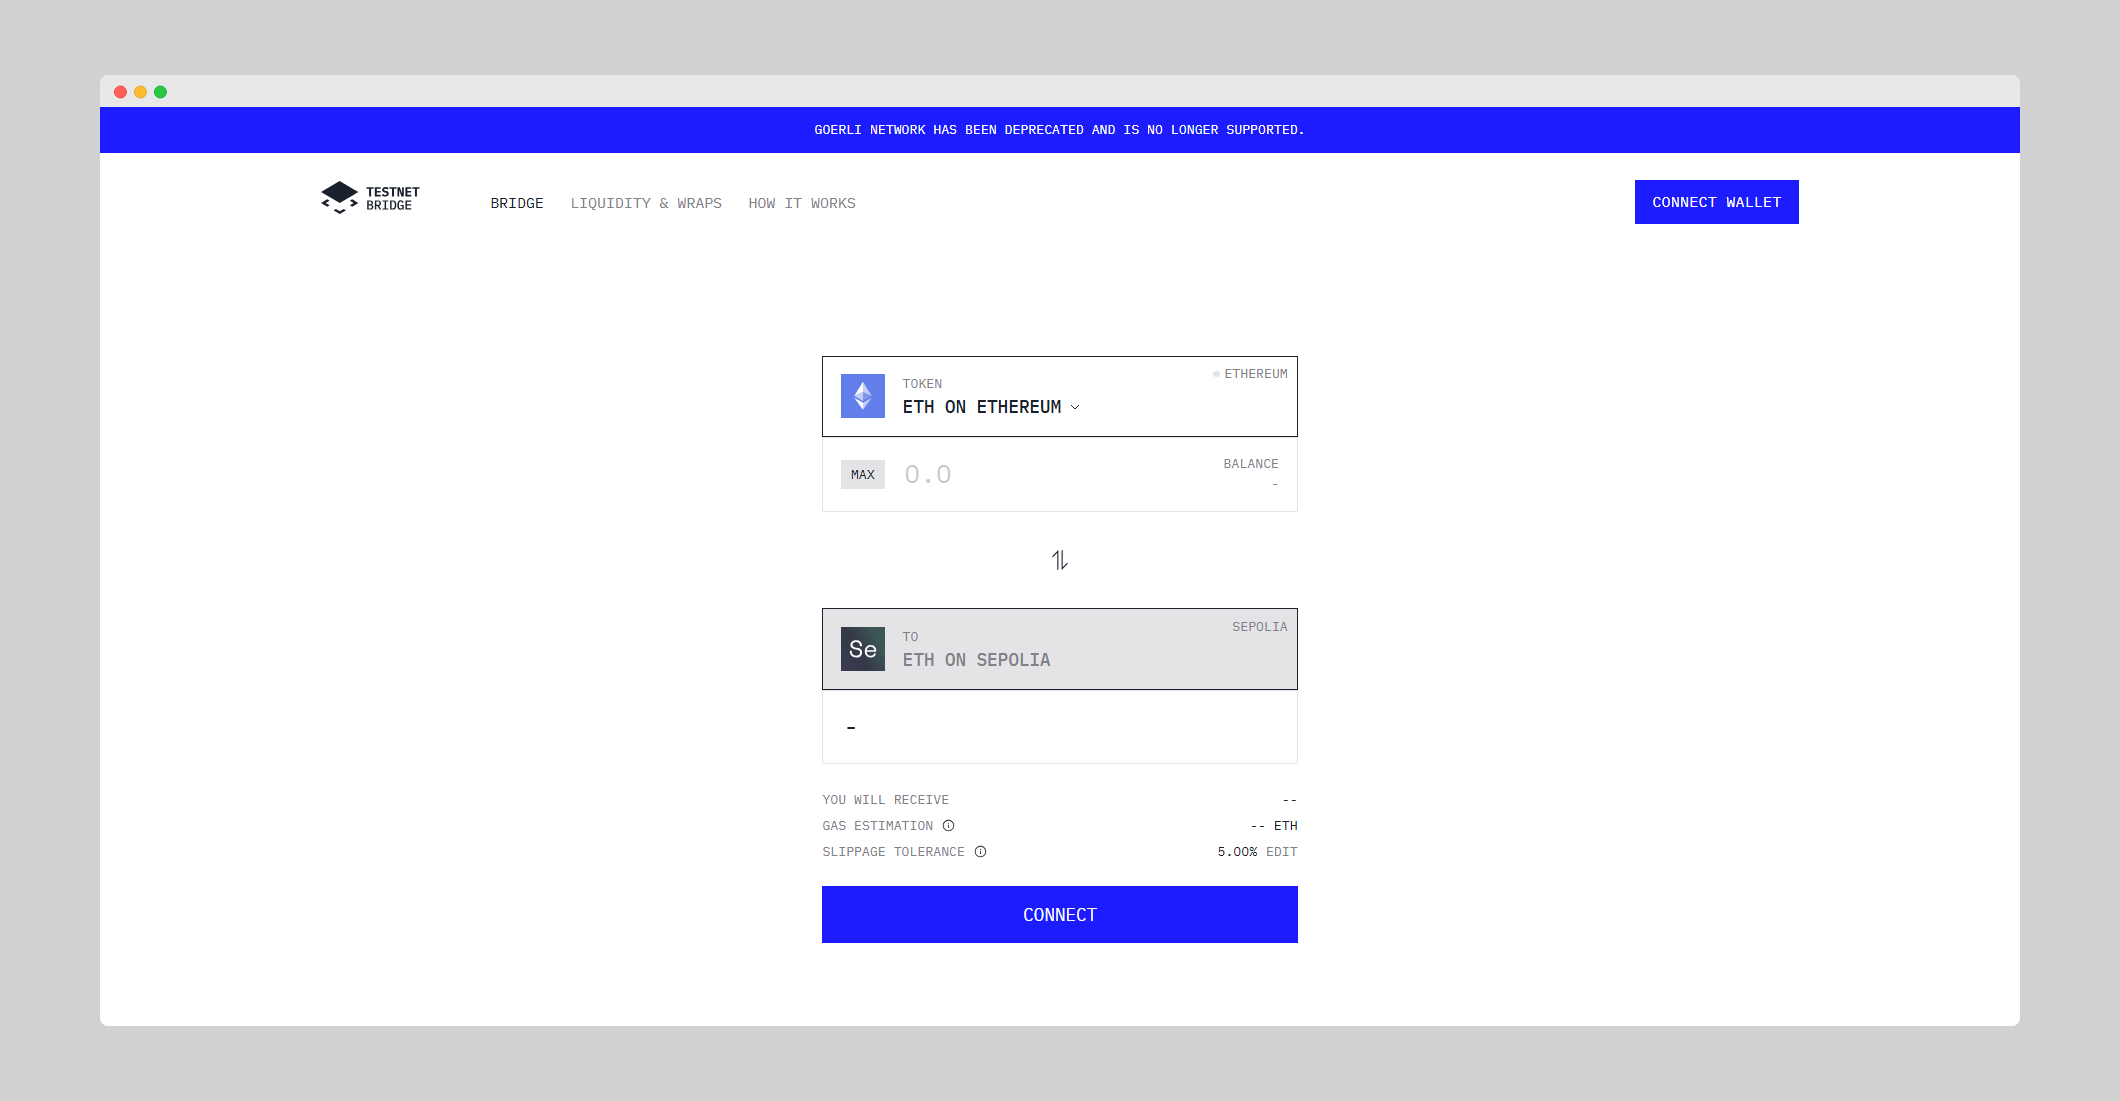This screenshot has height=1101, width=2120.
Task: Click the MAX amount button
Action: click(862, 475)
